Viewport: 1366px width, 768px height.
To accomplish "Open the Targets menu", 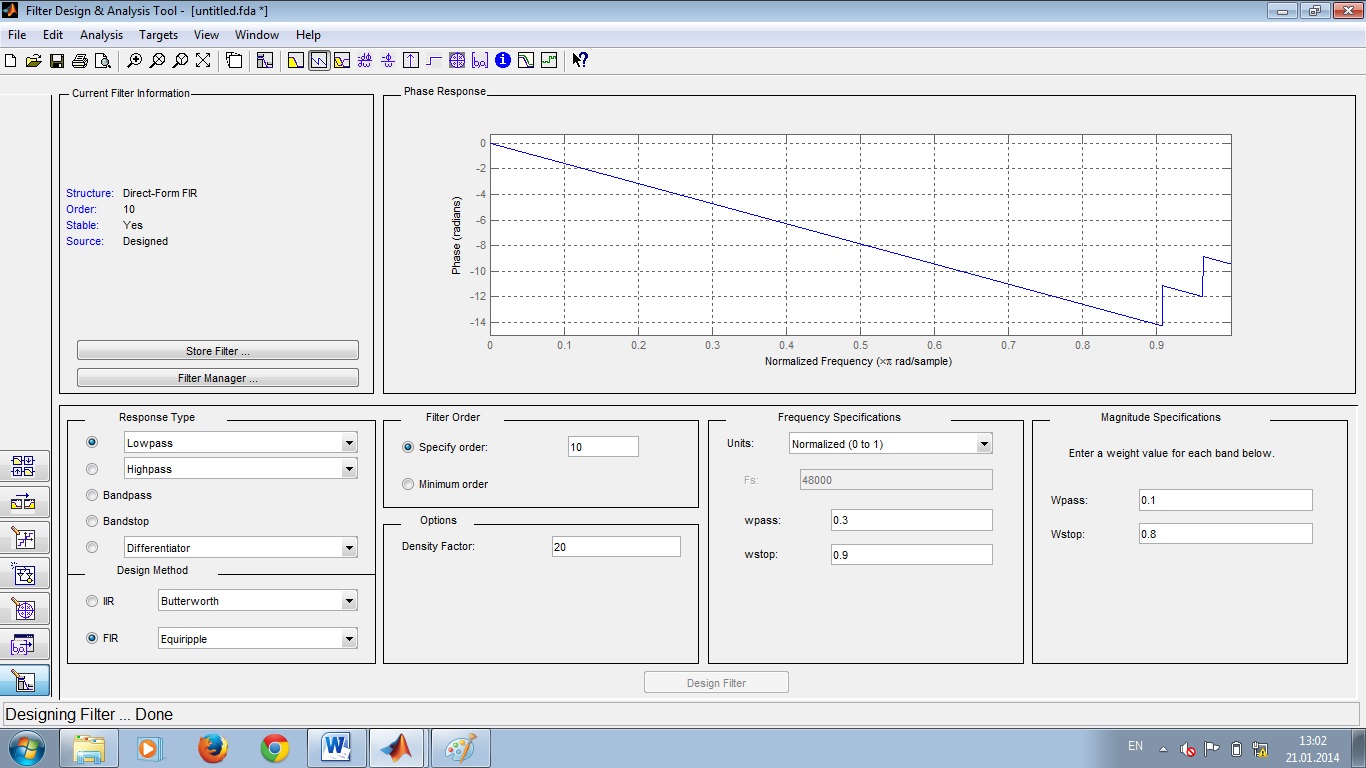I will tap(158, 35).
